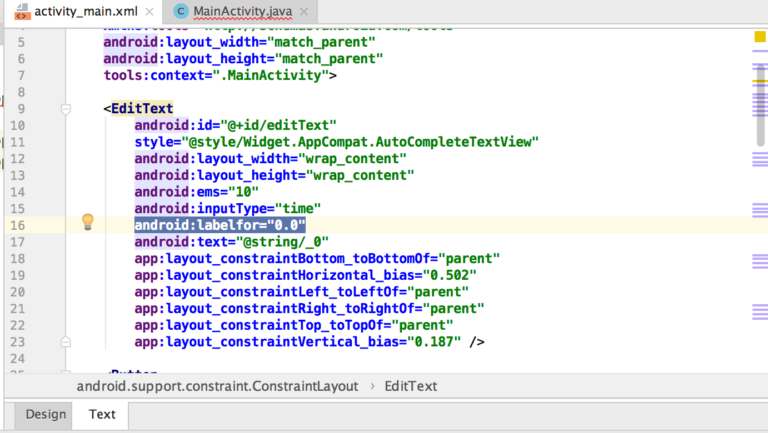Click android:layout_width="match_parent" on line 5
The width and height of the screenshot is (768, 433).
(240, 42)
